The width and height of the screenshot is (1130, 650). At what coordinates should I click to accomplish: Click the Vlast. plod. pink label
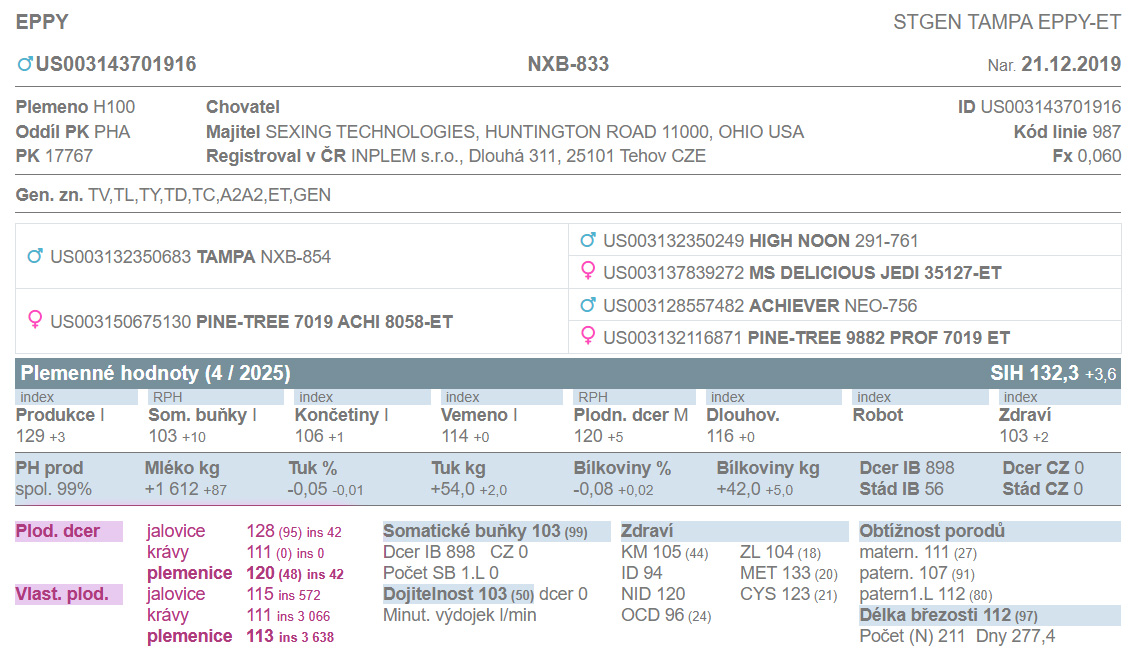(68, 595)
